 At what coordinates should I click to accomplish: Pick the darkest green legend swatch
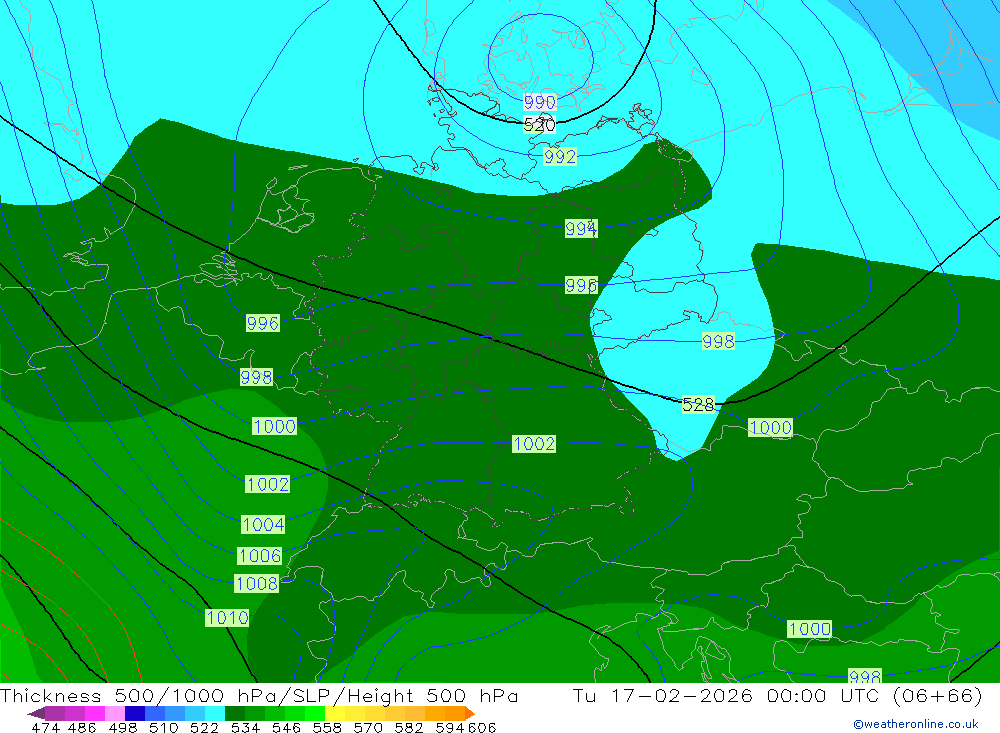click(x=235, y=713)
